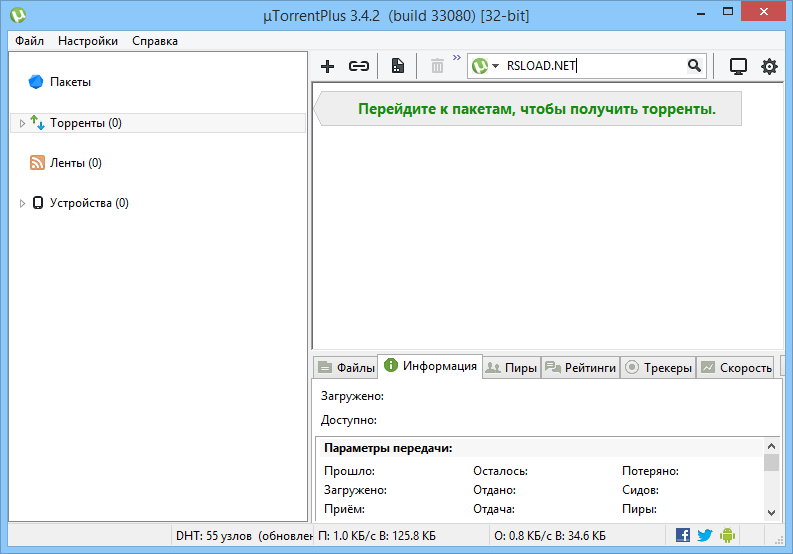Screen dimensions: 793x554
Task: Click the Add Torrent from URL link icon
Action: [359, 66]
